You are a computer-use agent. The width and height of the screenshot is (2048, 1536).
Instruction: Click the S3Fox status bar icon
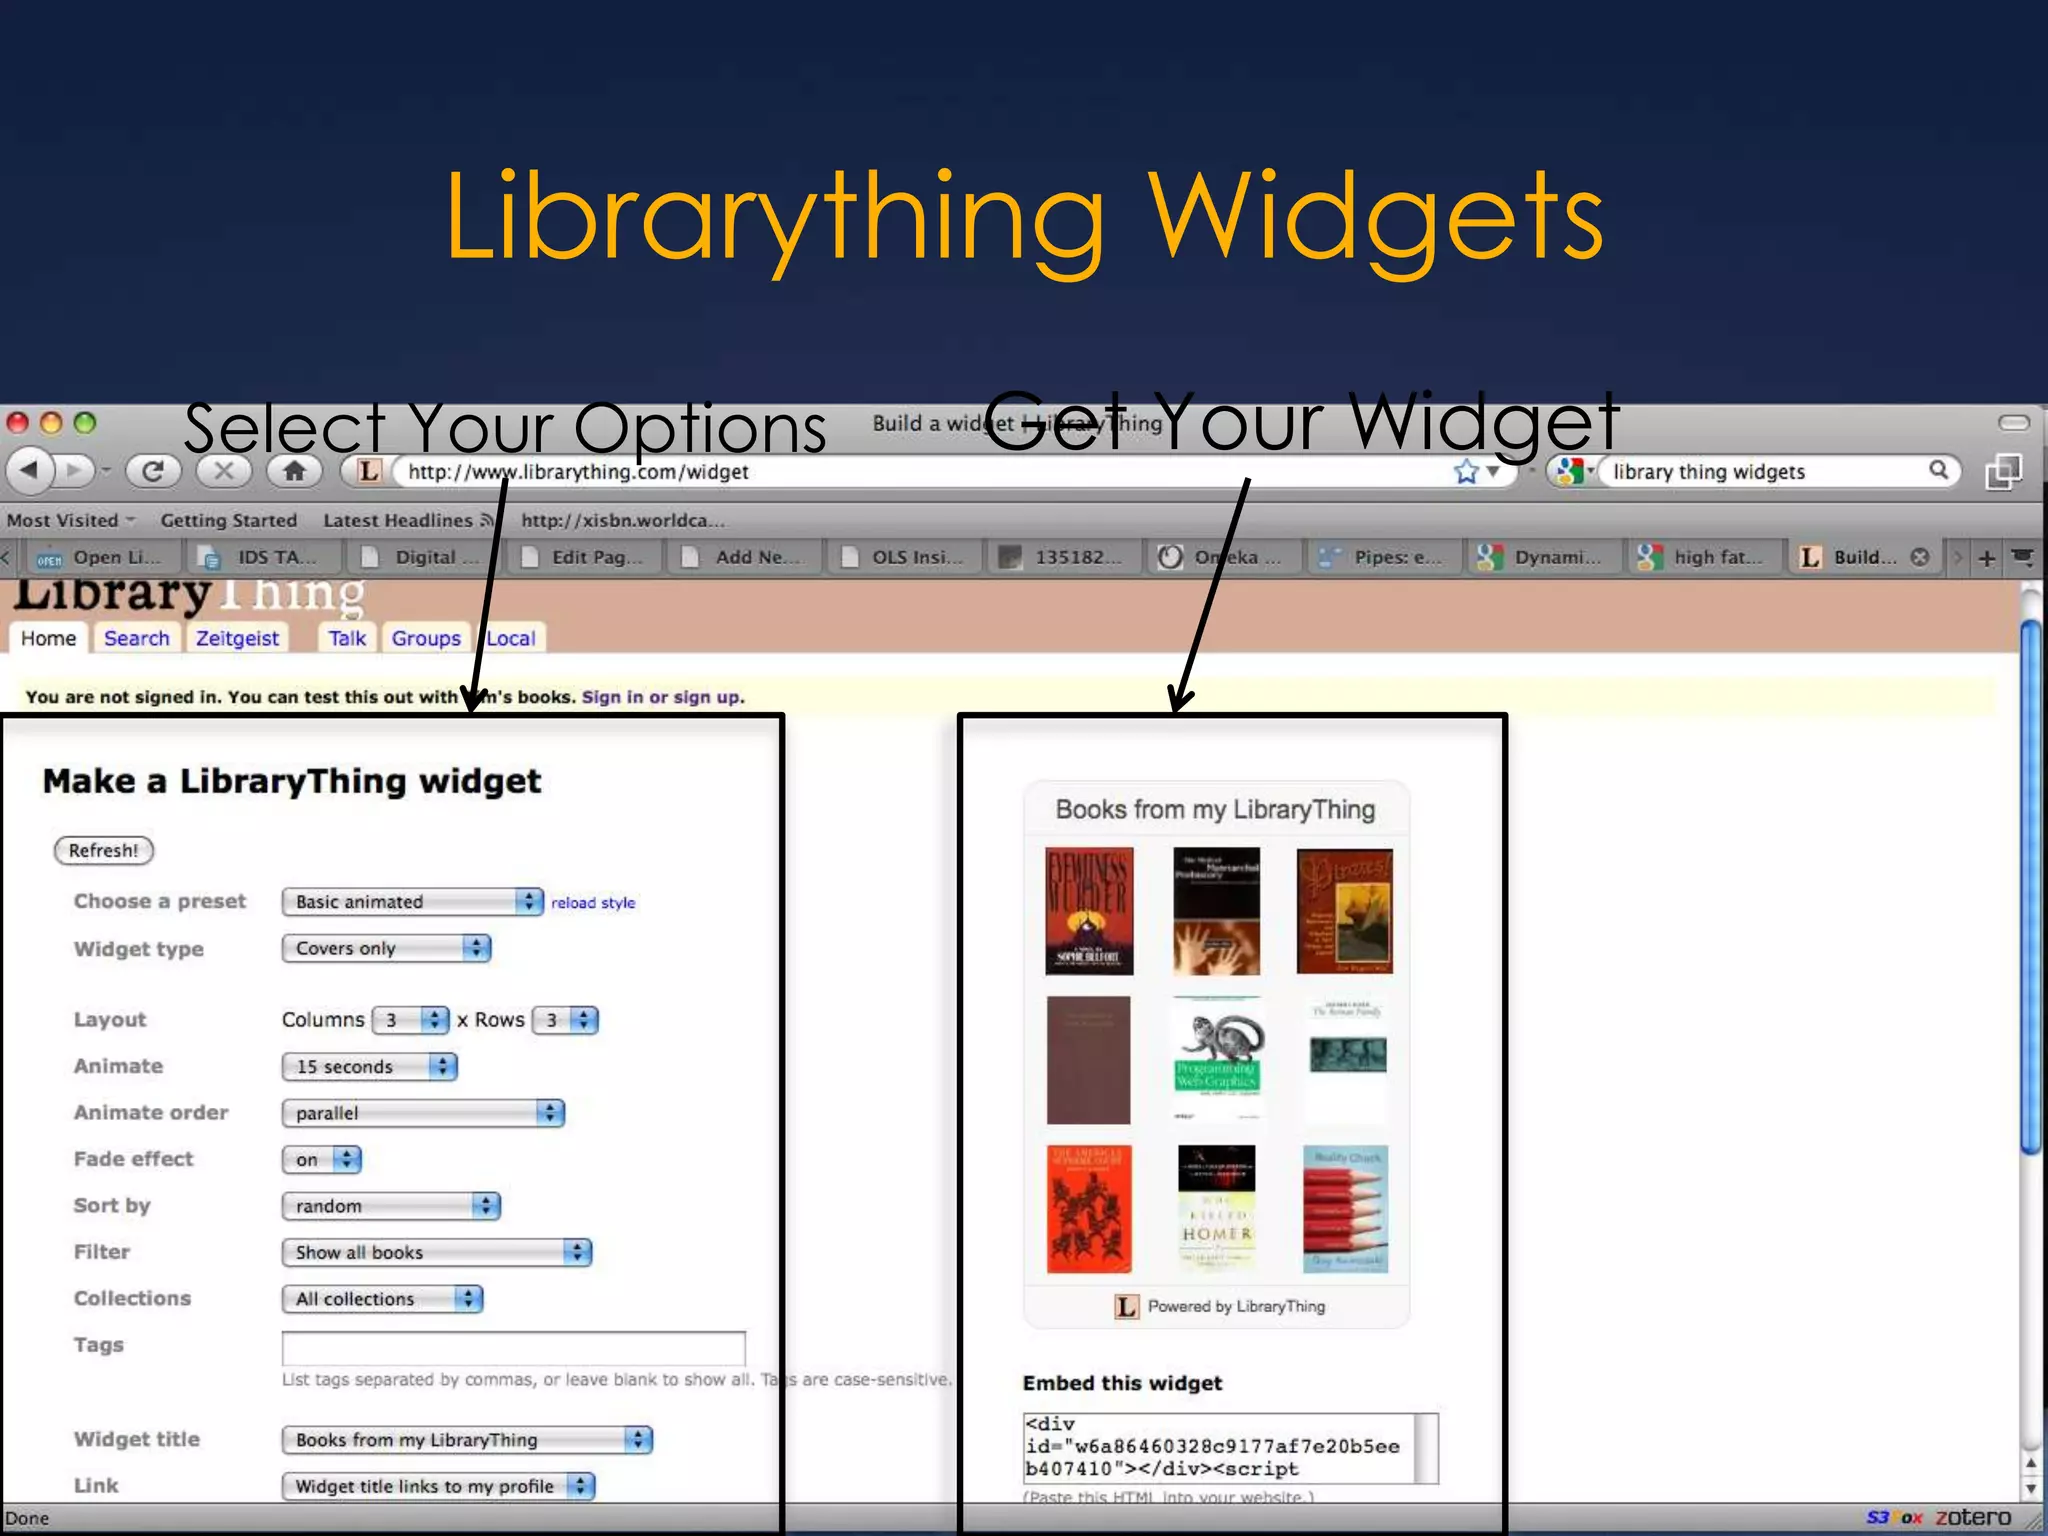[1894, 1517]
